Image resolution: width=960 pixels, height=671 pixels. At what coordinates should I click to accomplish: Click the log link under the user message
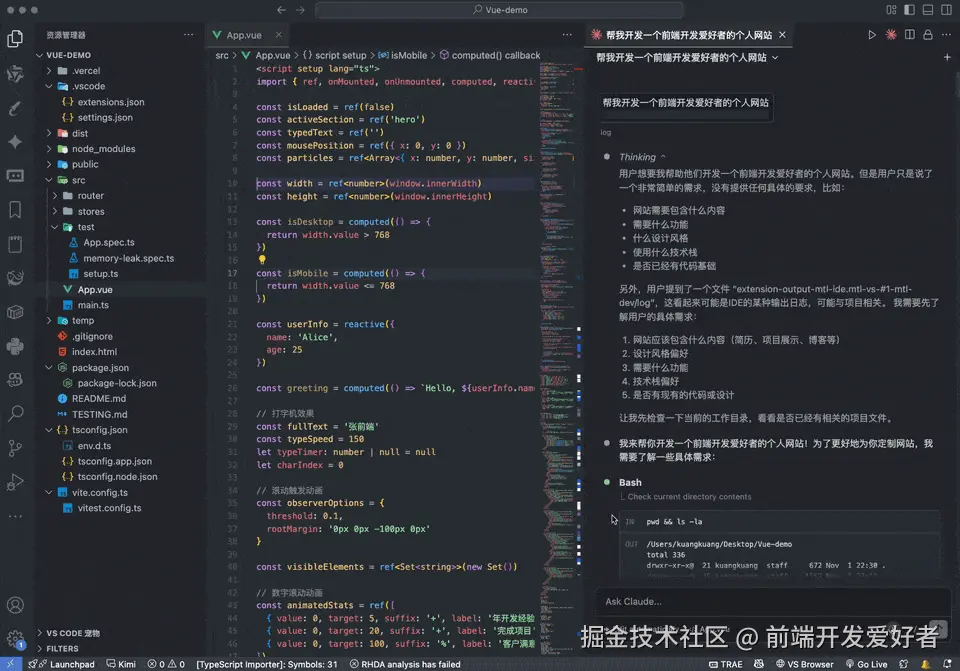[606, 132]
